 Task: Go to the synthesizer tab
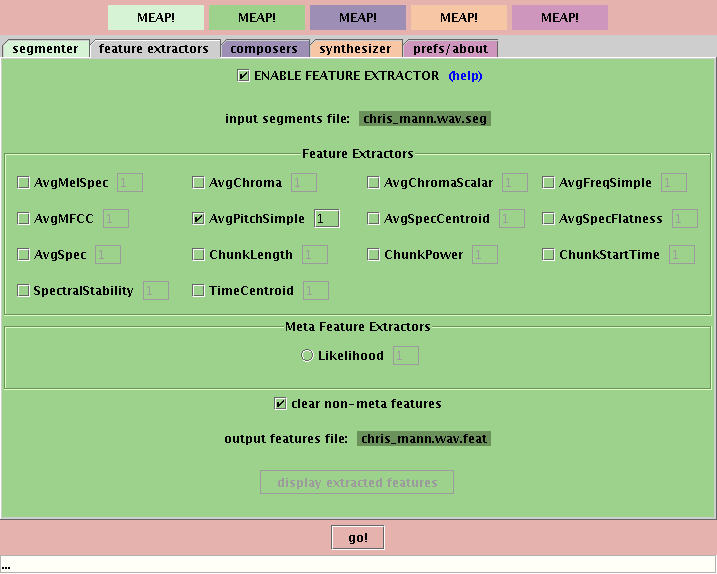pos(356,48)
